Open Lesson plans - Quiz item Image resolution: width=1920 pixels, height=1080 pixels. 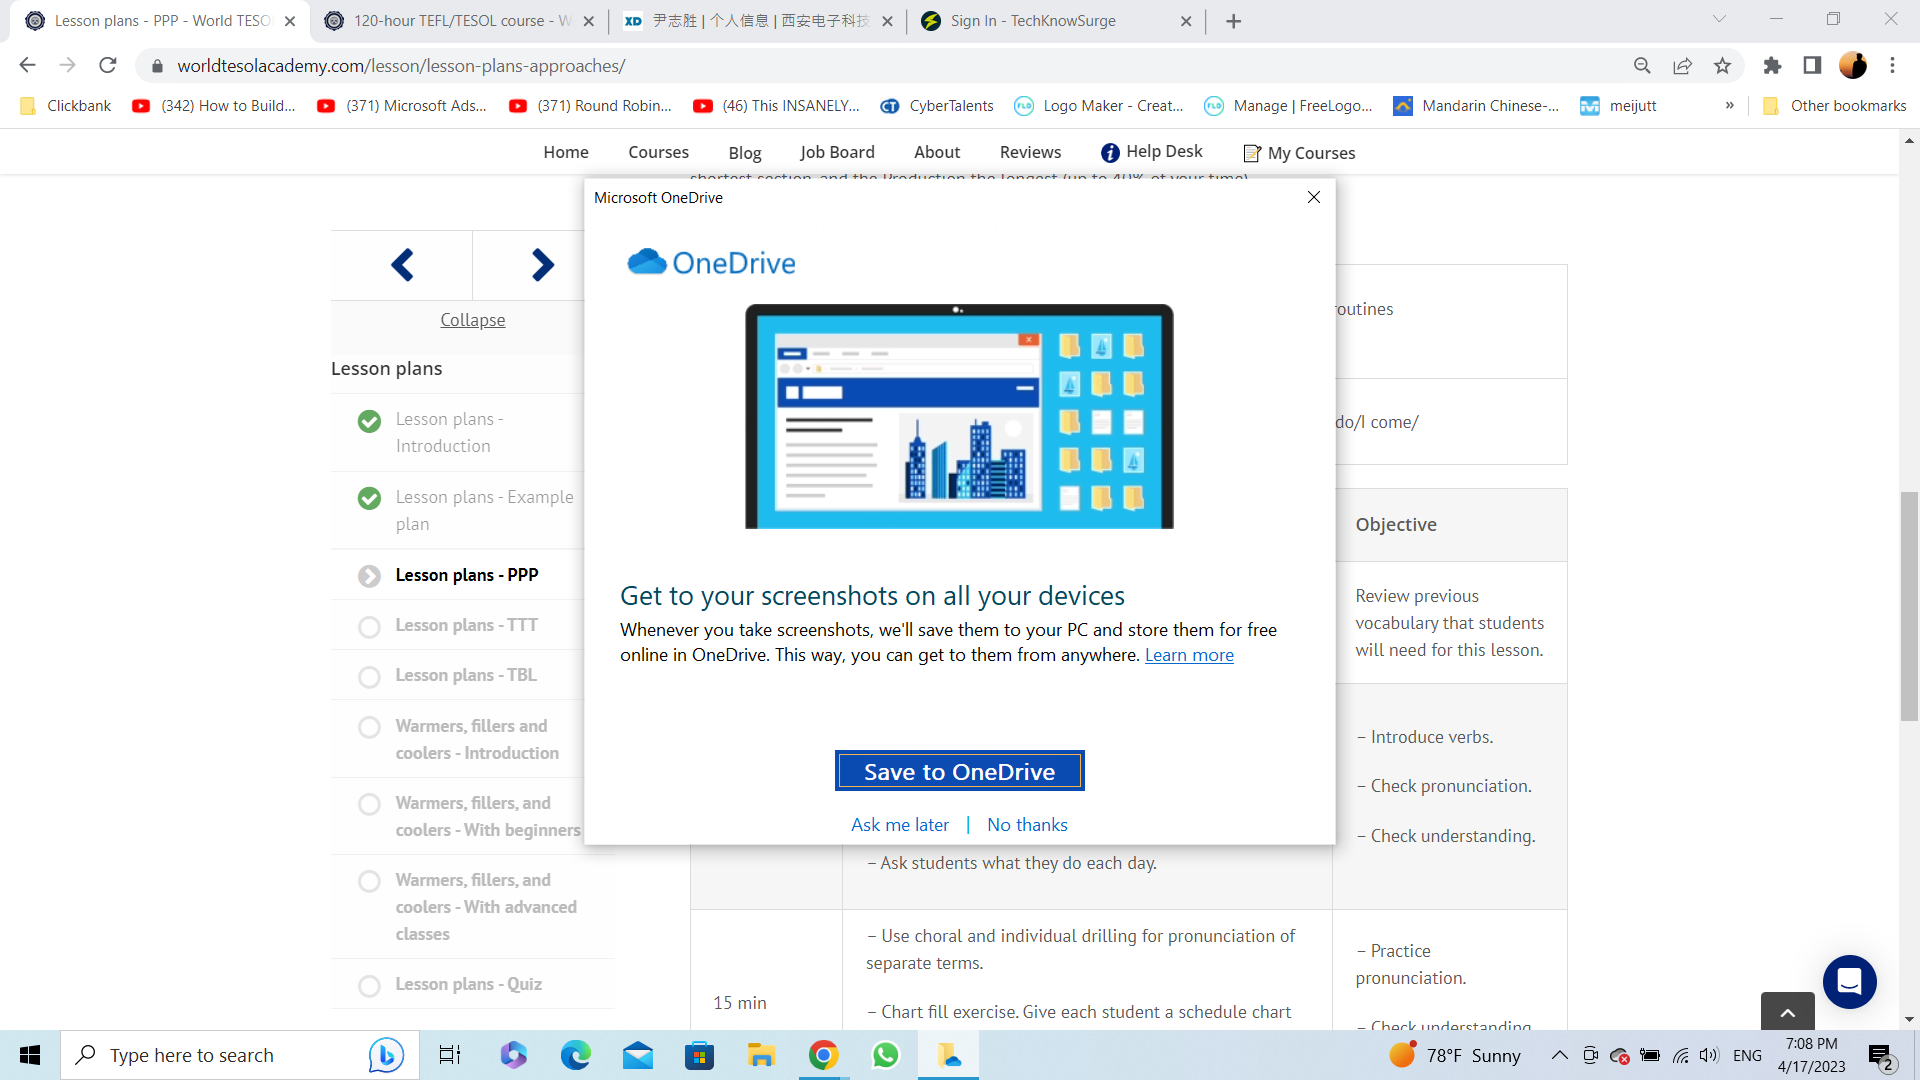pos(468,984)
